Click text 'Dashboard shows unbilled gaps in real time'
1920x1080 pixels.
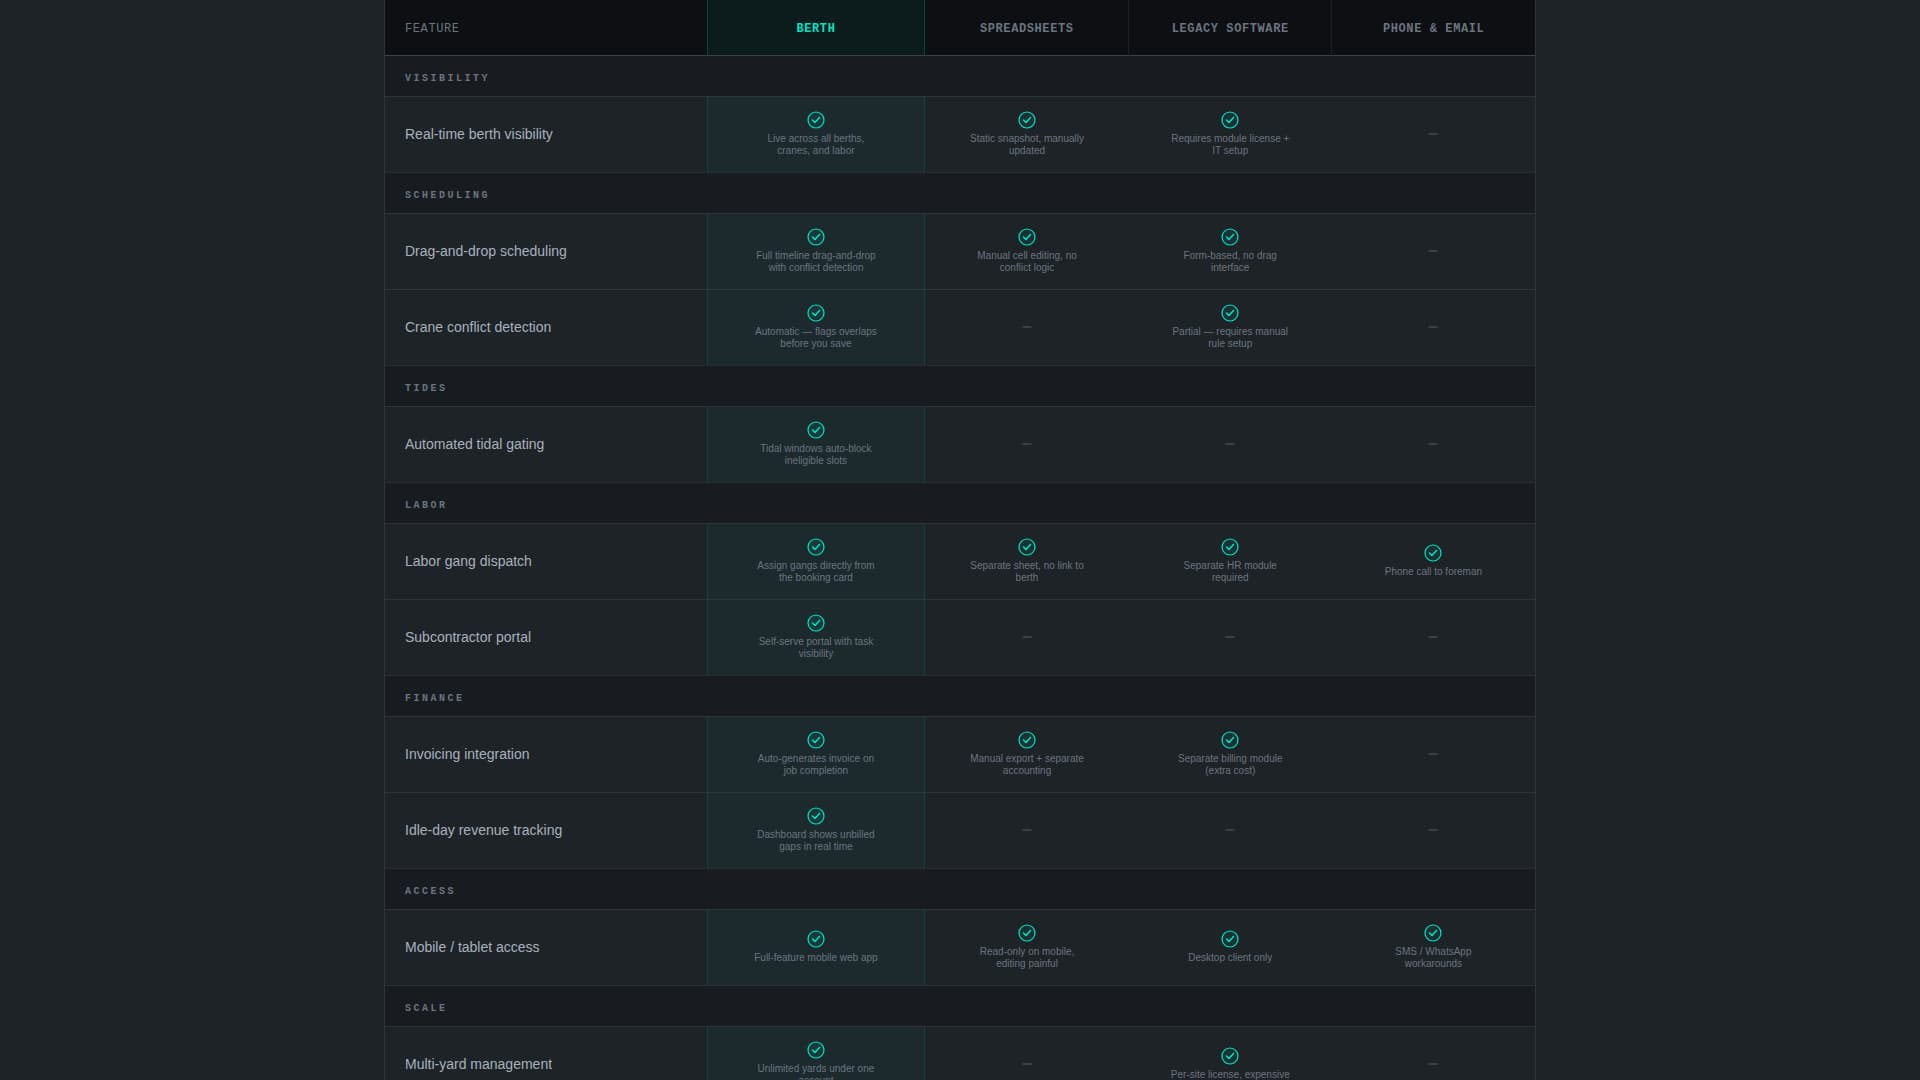point(816,841)
